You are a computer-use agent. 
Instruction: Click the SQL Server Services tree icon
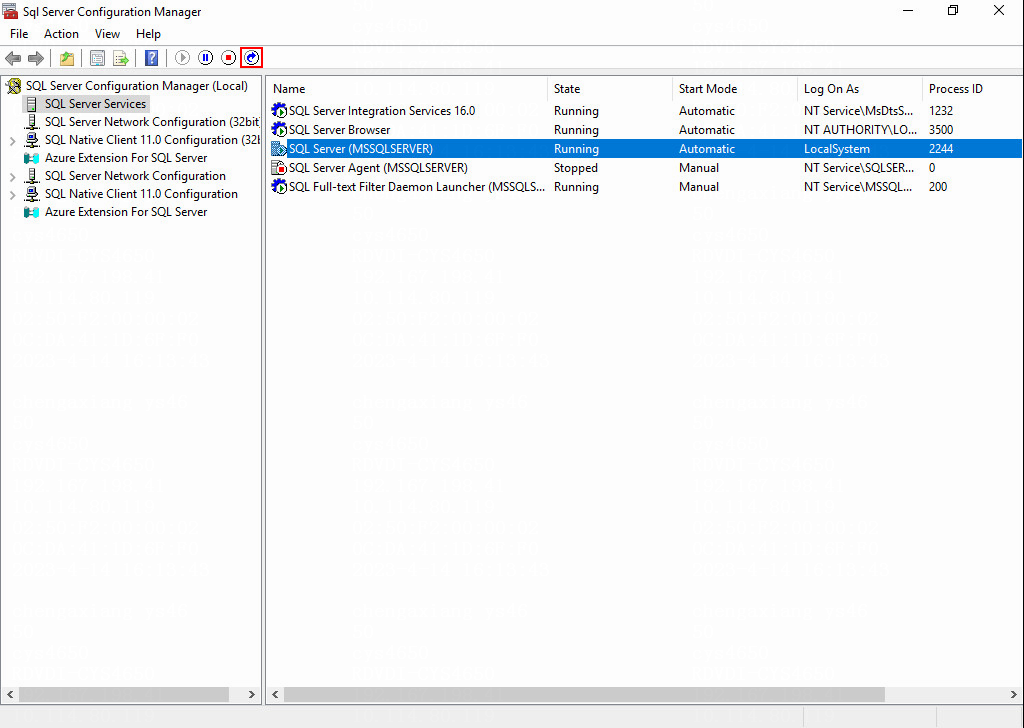(x=32, y=104)
